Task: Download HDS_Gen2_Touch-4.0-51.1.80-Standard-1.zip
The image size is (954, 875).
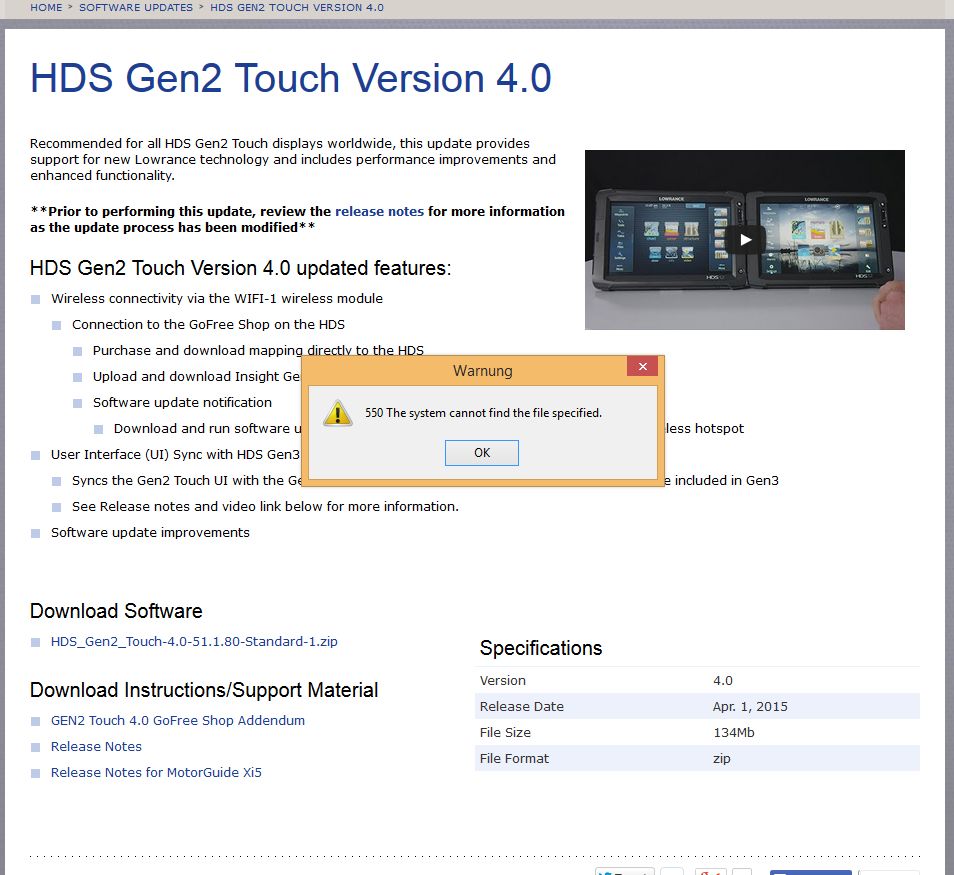Action: pyautogui.click(x=194, y=641)
